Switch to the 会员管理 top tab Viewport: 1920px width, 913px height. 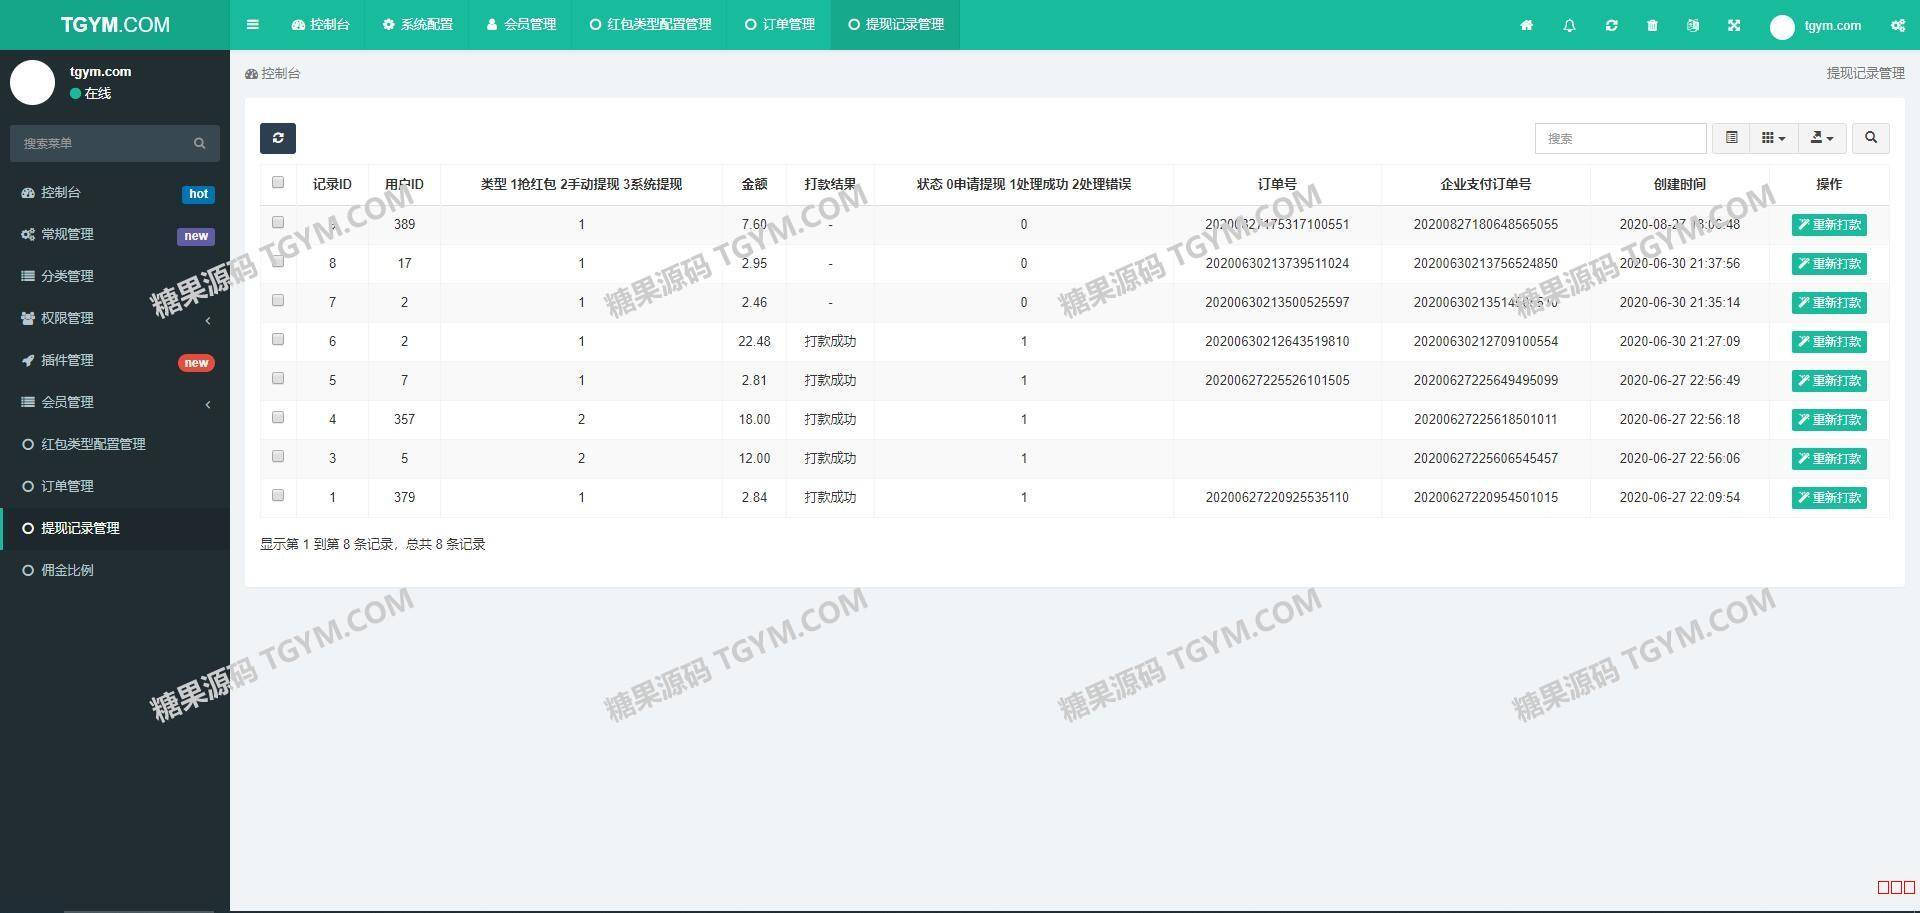(521, 25)
